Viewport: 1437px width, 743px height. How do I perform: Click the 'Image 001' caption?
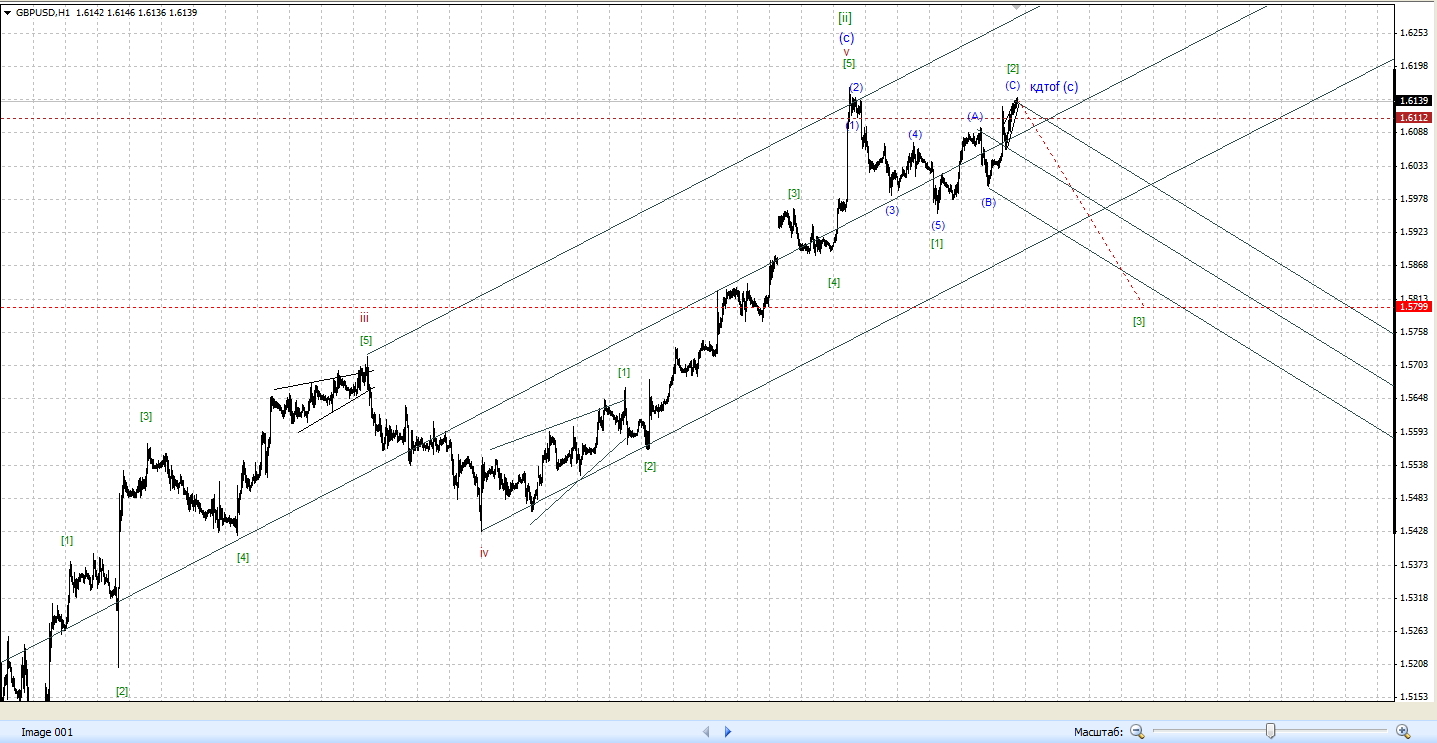click(x=47, y=732)
